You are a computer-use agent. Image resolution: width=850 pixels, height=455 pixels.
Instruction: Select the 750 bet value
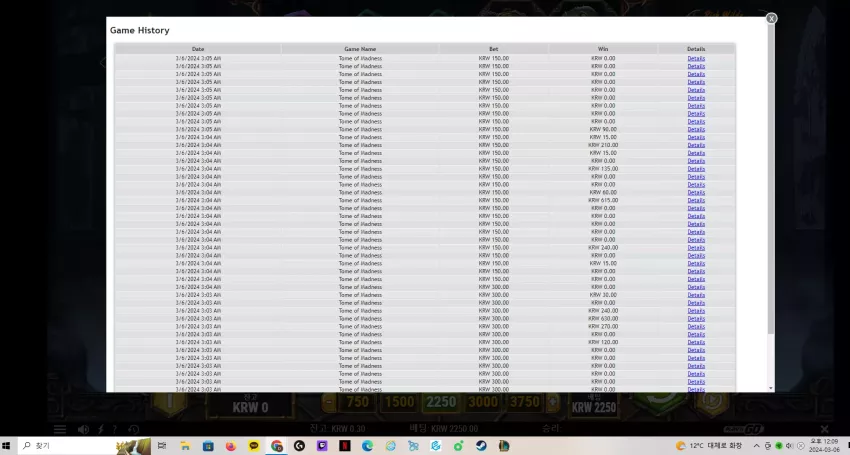tap(357, 402)
